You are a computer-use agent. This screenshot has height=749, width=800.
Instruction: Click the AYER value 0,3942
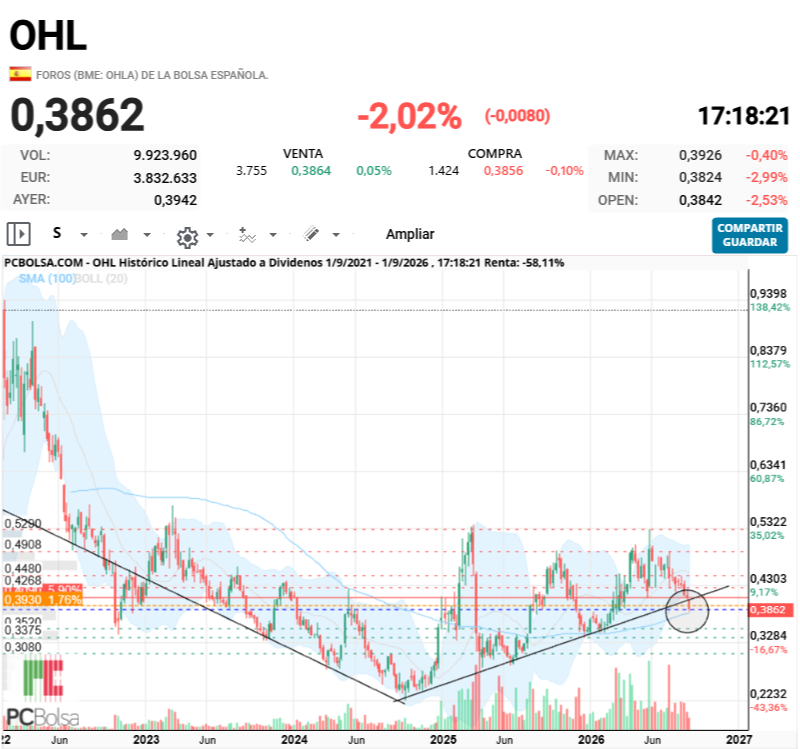point(176,200)
